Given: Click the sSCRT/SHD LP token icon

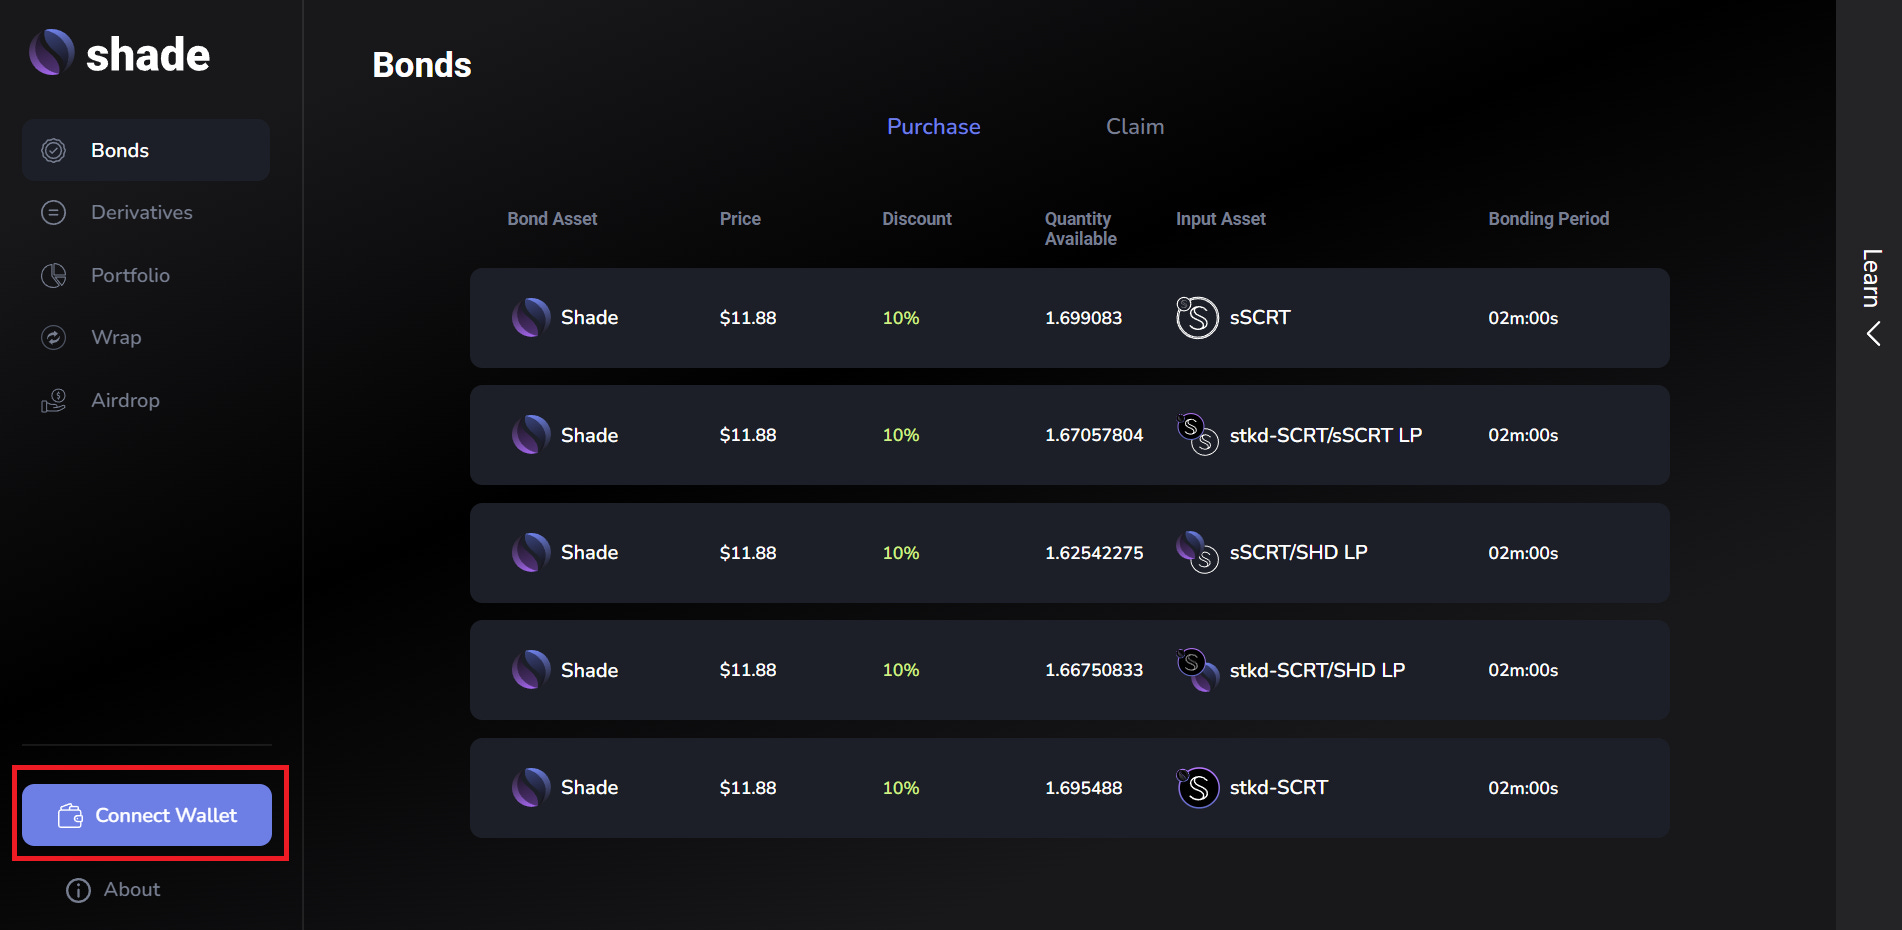Looking at the screenshot, I should click(1197, 553).
